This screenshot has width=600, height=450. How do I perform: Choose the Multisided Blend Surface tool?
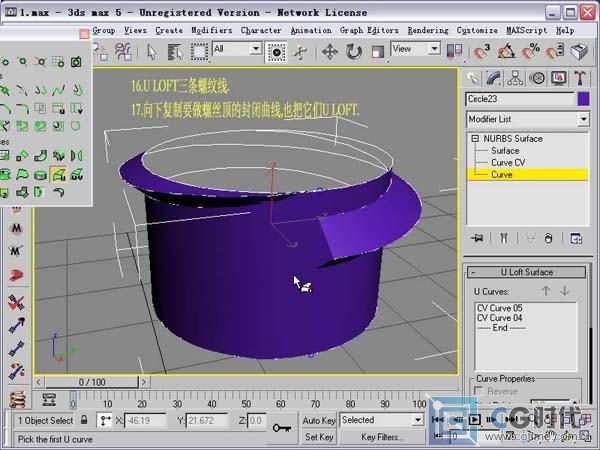(x=22, y=192)
